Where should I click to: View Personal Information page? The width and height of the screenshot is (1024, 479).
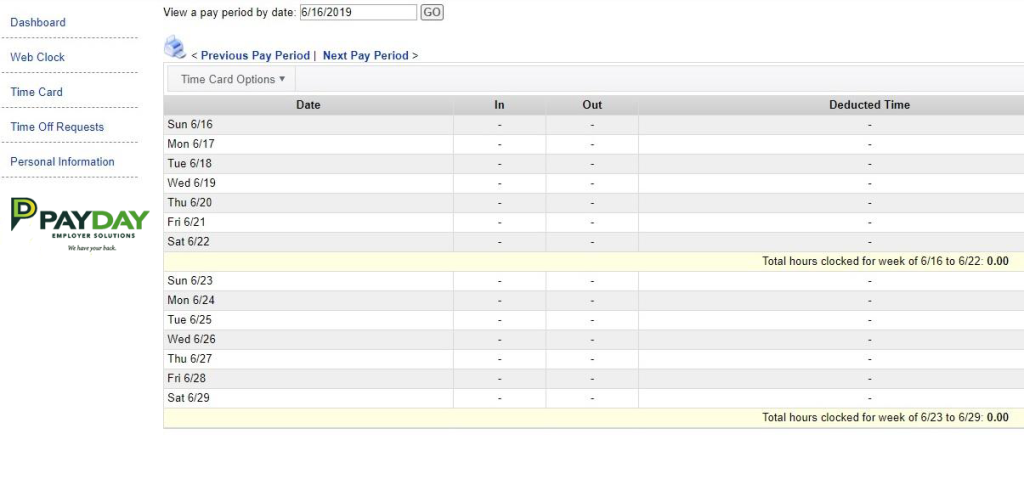[62, 162]
